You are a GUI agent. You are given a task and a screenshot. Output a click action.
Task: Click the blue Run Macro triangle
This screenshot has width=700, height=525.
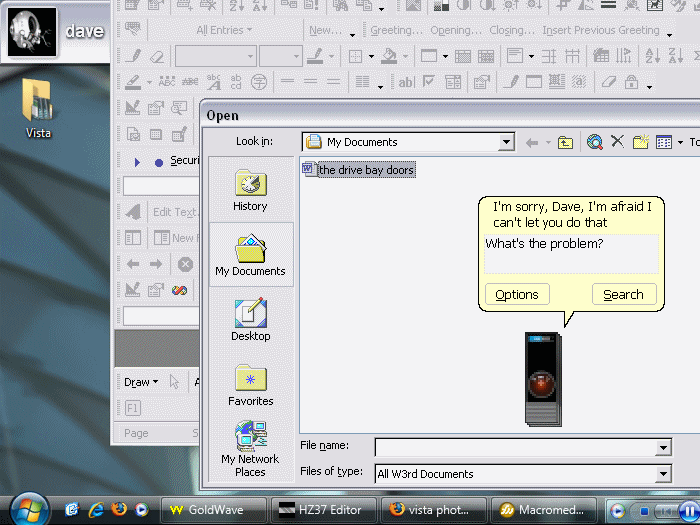coord(137,162)
